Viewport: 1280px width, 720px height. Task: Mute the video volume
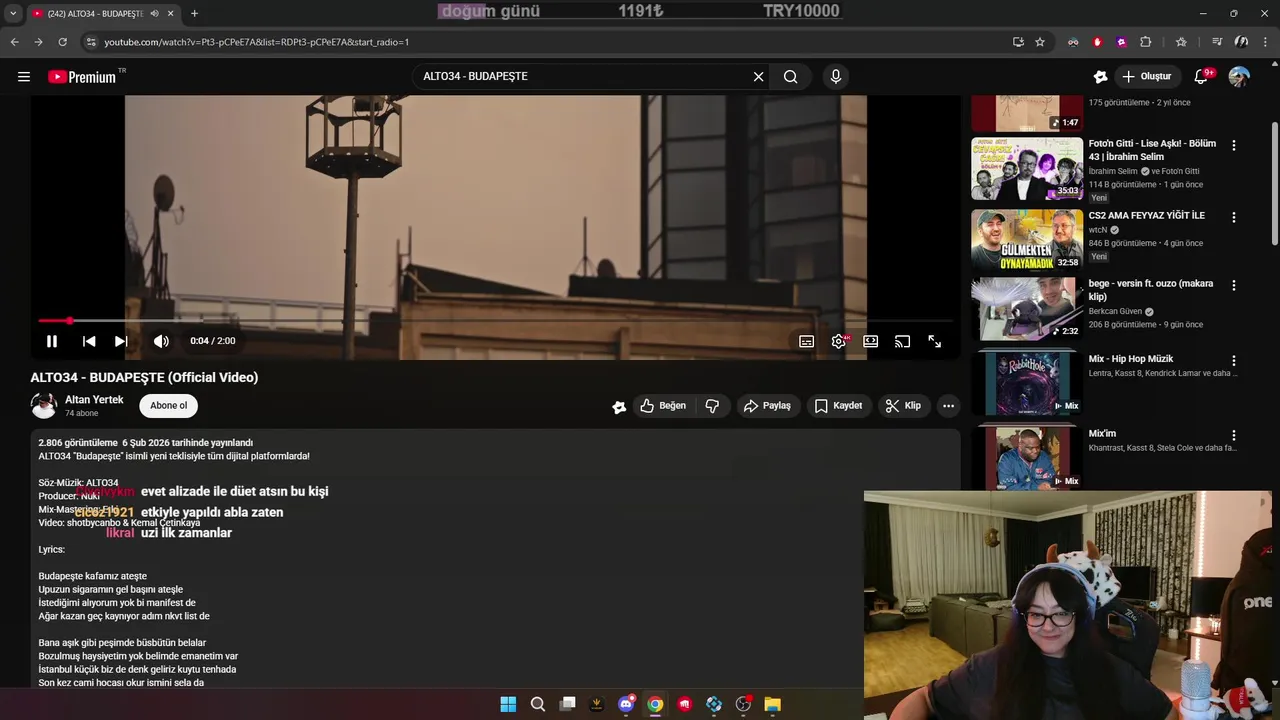pyautogui.click(x=161, y=341)
